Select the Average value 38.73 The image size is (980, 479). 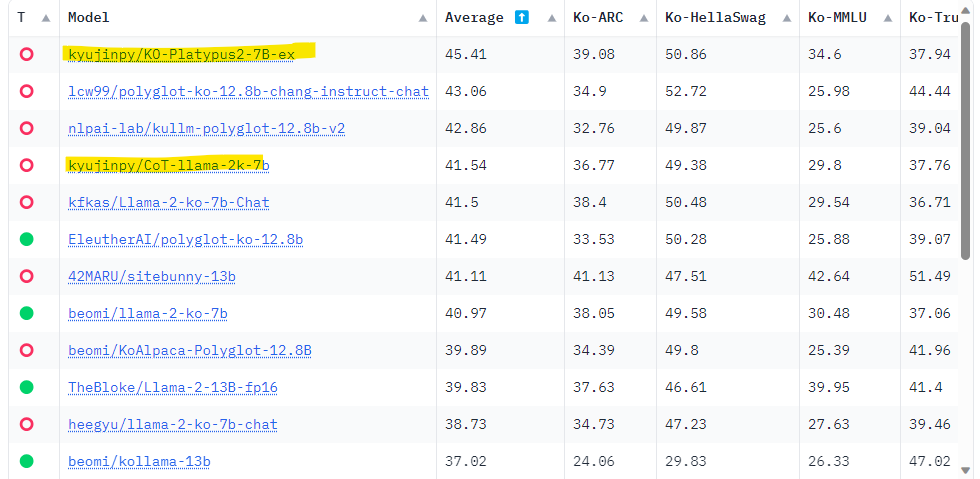[x=466, y=424]
